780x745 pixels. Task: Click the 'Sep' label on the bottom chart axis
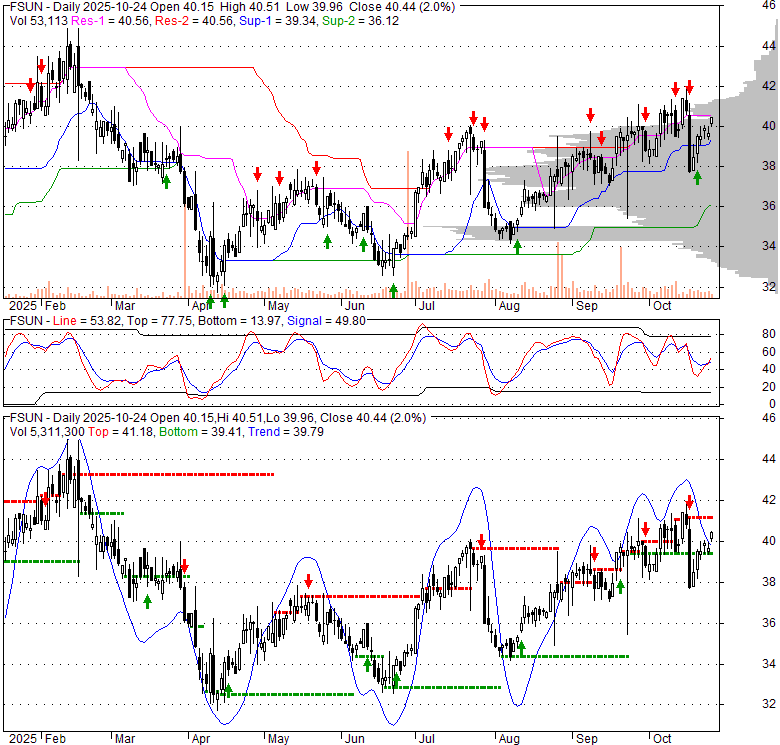pos(586,739)
